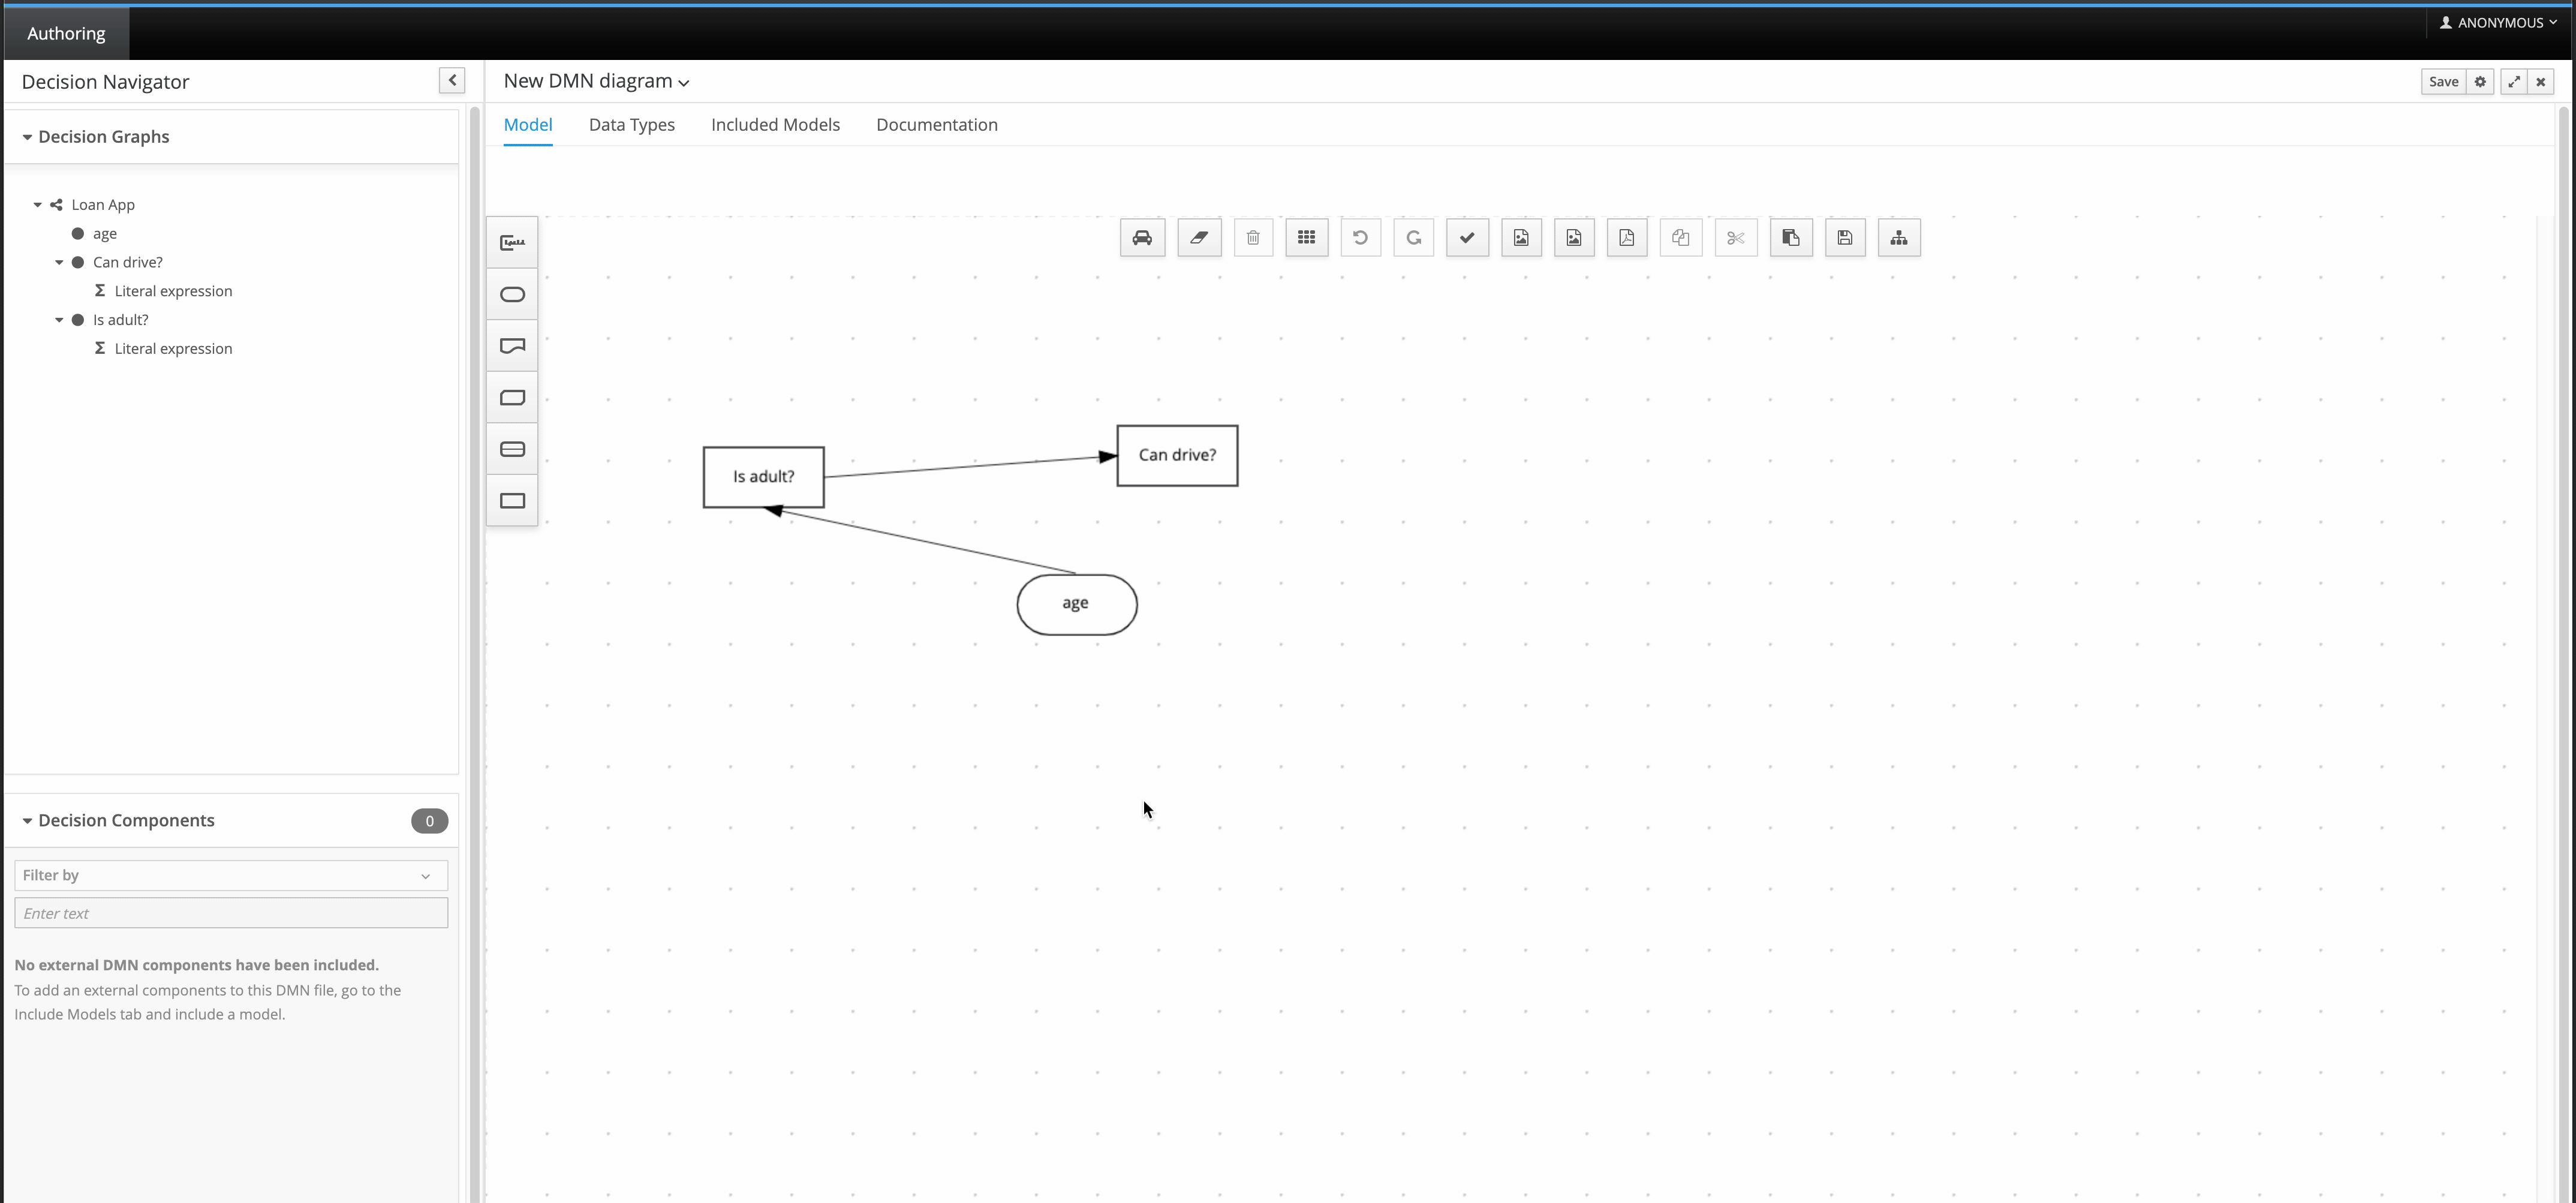Open the New DMN diagram title dropdown
Image resolution: width=2576 pixels, height=1203 pixels.
click(596, 81)
